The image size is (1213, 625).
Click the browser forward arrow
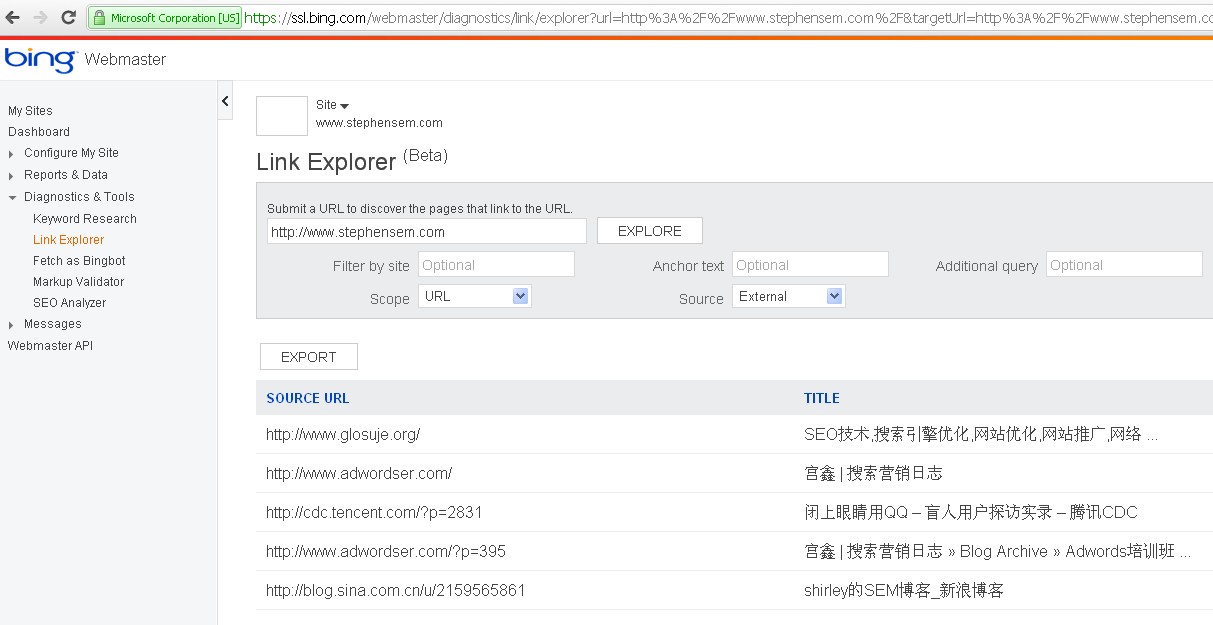40,17
